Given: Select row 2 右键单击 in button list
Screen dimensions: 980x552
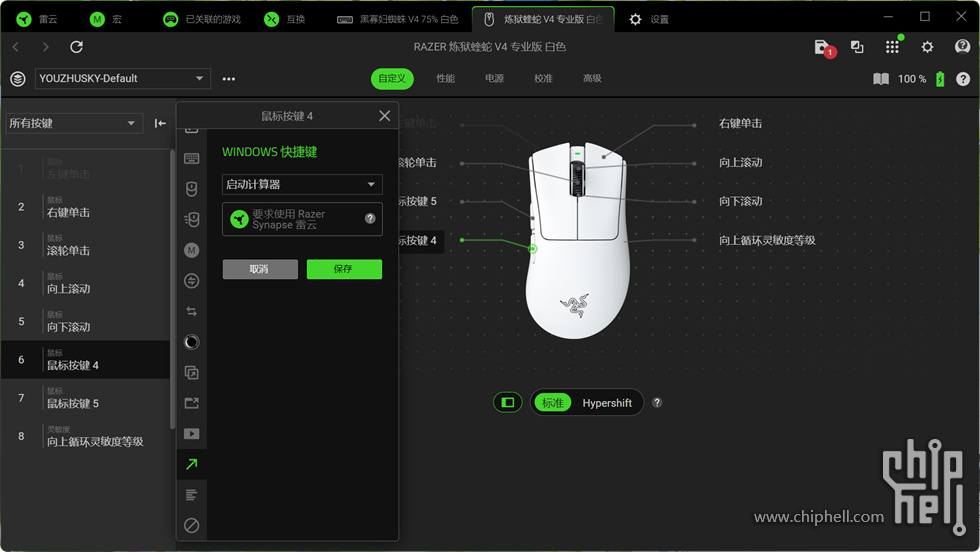Looking at the screenshot, I should tap(85, 207).
